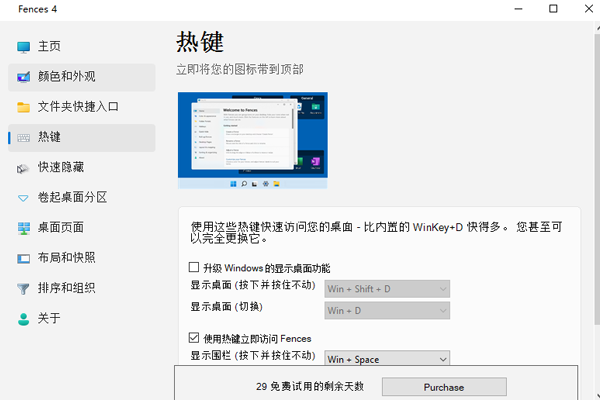
Task: Open the Win + D hotkey dropdown
Action: pyautogui.click(x=387, y=310)
